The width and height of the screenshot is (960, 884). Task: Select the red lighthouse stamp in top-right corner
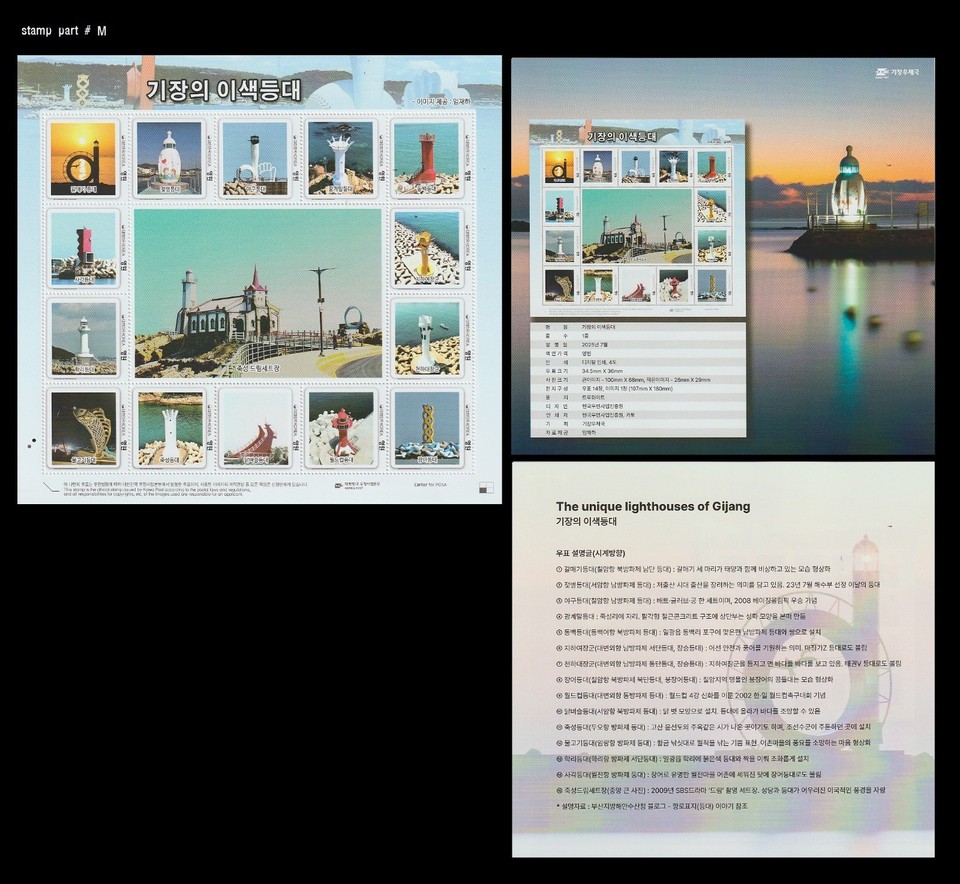point(427,159)
